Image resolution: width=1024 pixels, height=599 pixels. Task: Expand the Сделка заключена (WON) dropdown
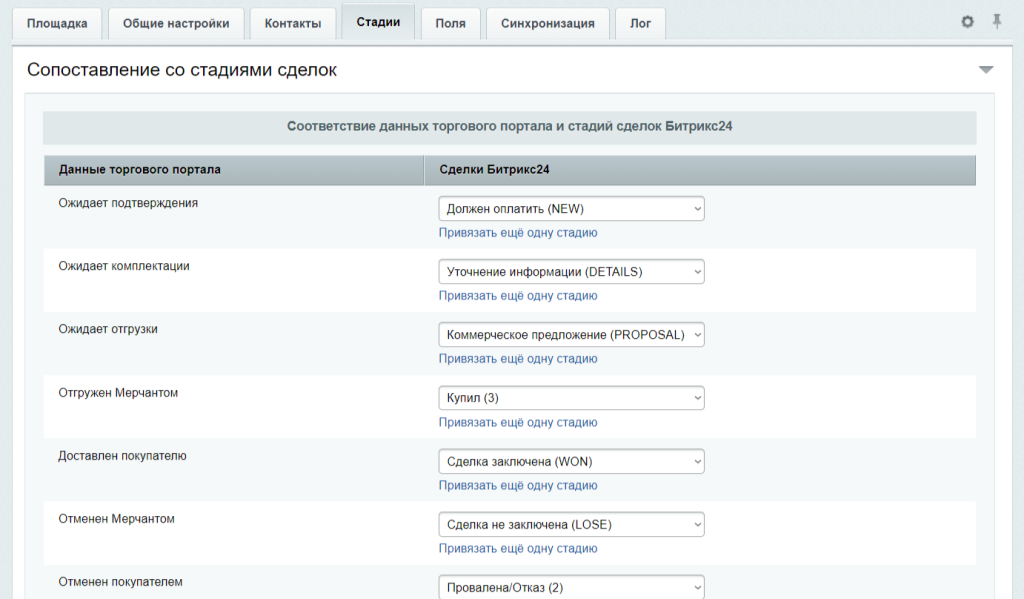[571, 461]
